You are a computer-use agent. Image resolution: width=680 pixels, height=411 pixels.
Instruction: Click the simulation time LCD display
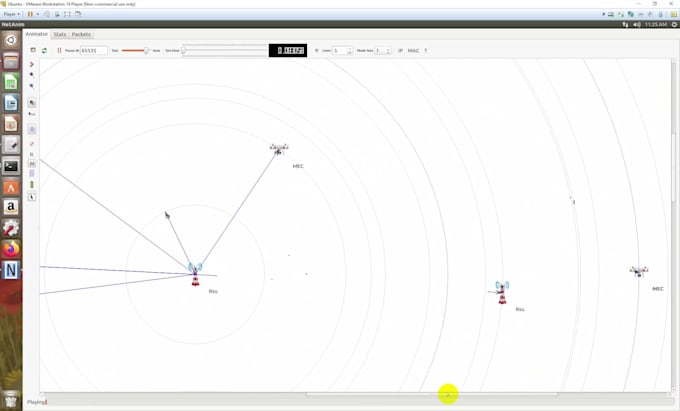pos(288,50)
